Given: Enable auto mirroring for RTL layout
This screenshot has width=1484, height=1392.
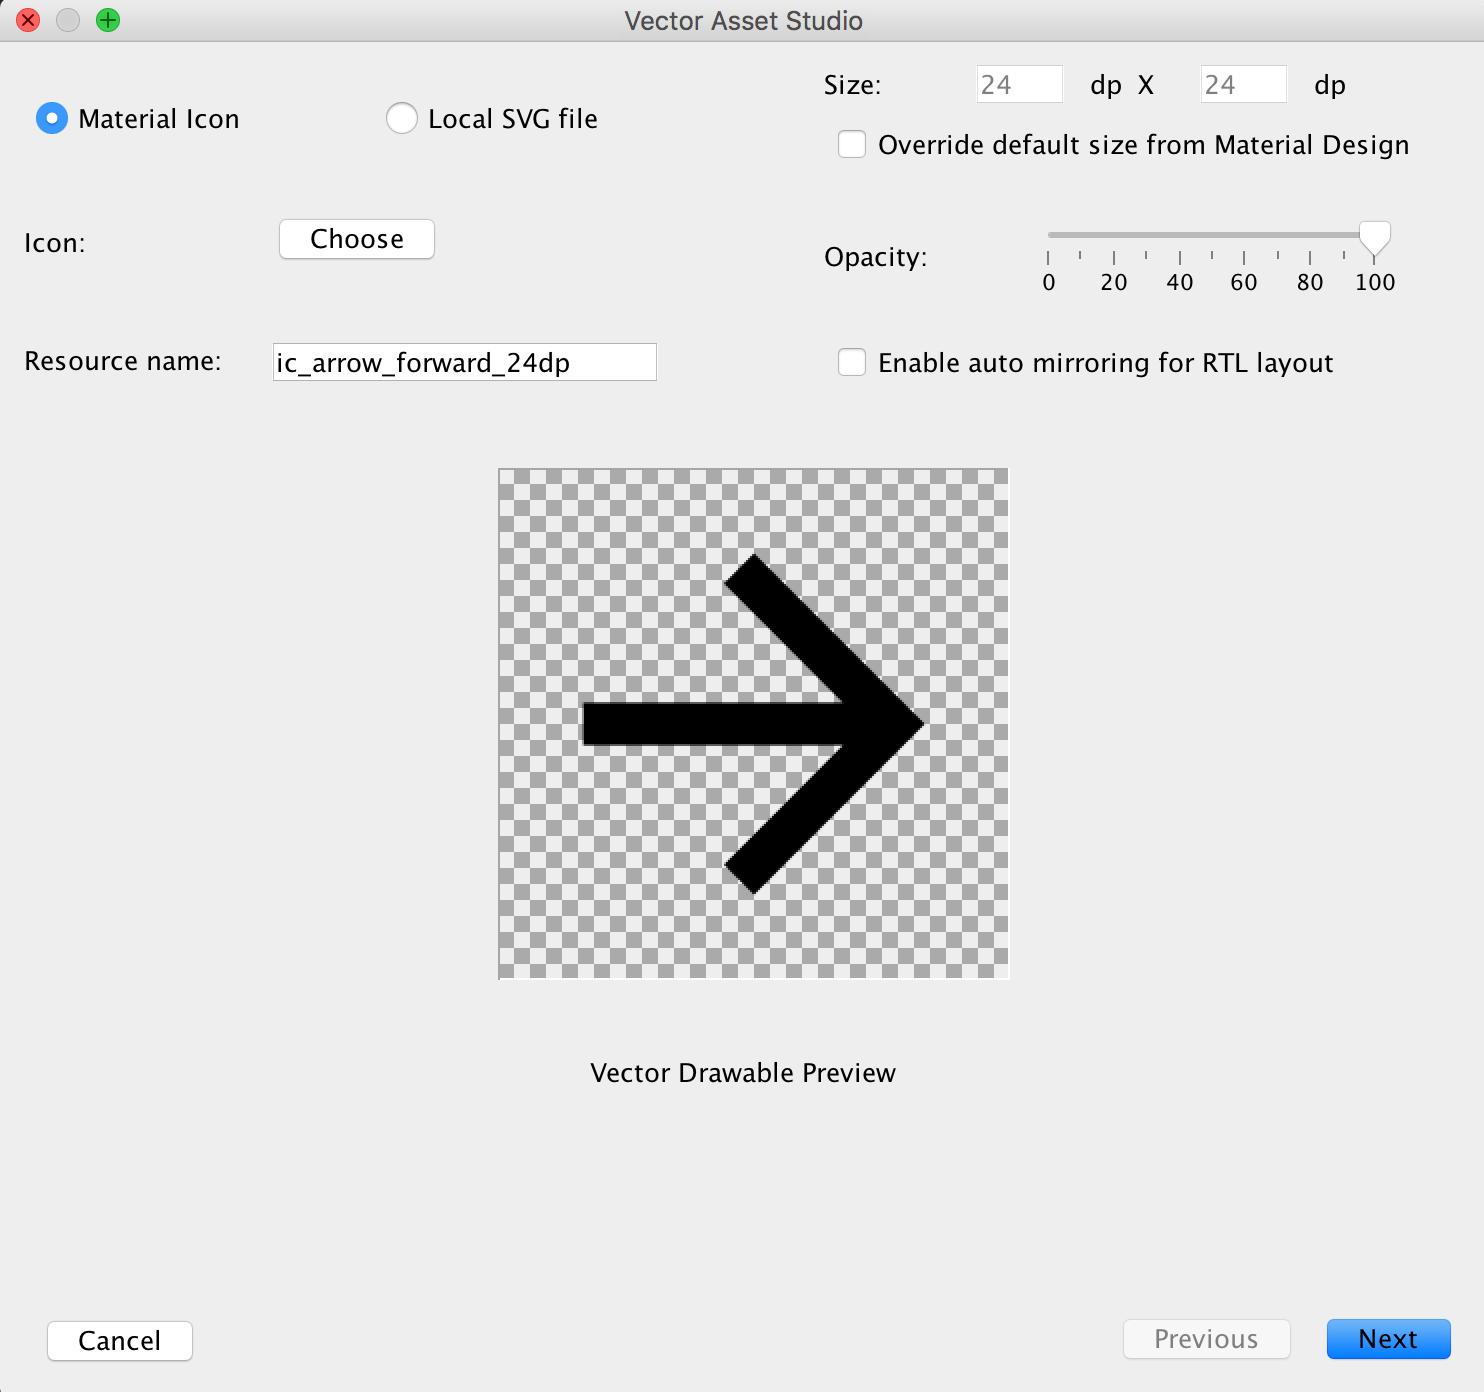Looking at the screenshot, I should point(852,362).
